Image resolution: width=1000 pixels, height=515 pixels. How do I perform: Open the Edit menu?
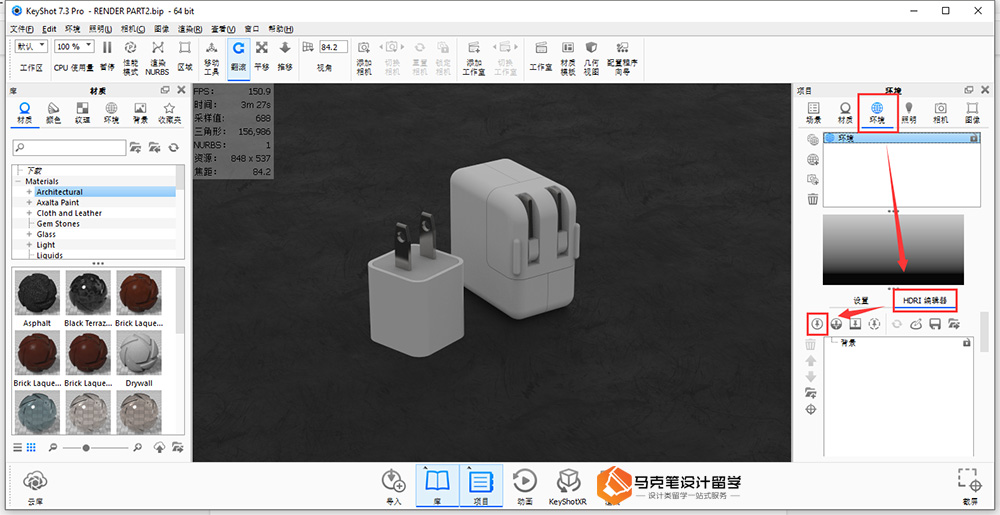(x=49, y=29)
